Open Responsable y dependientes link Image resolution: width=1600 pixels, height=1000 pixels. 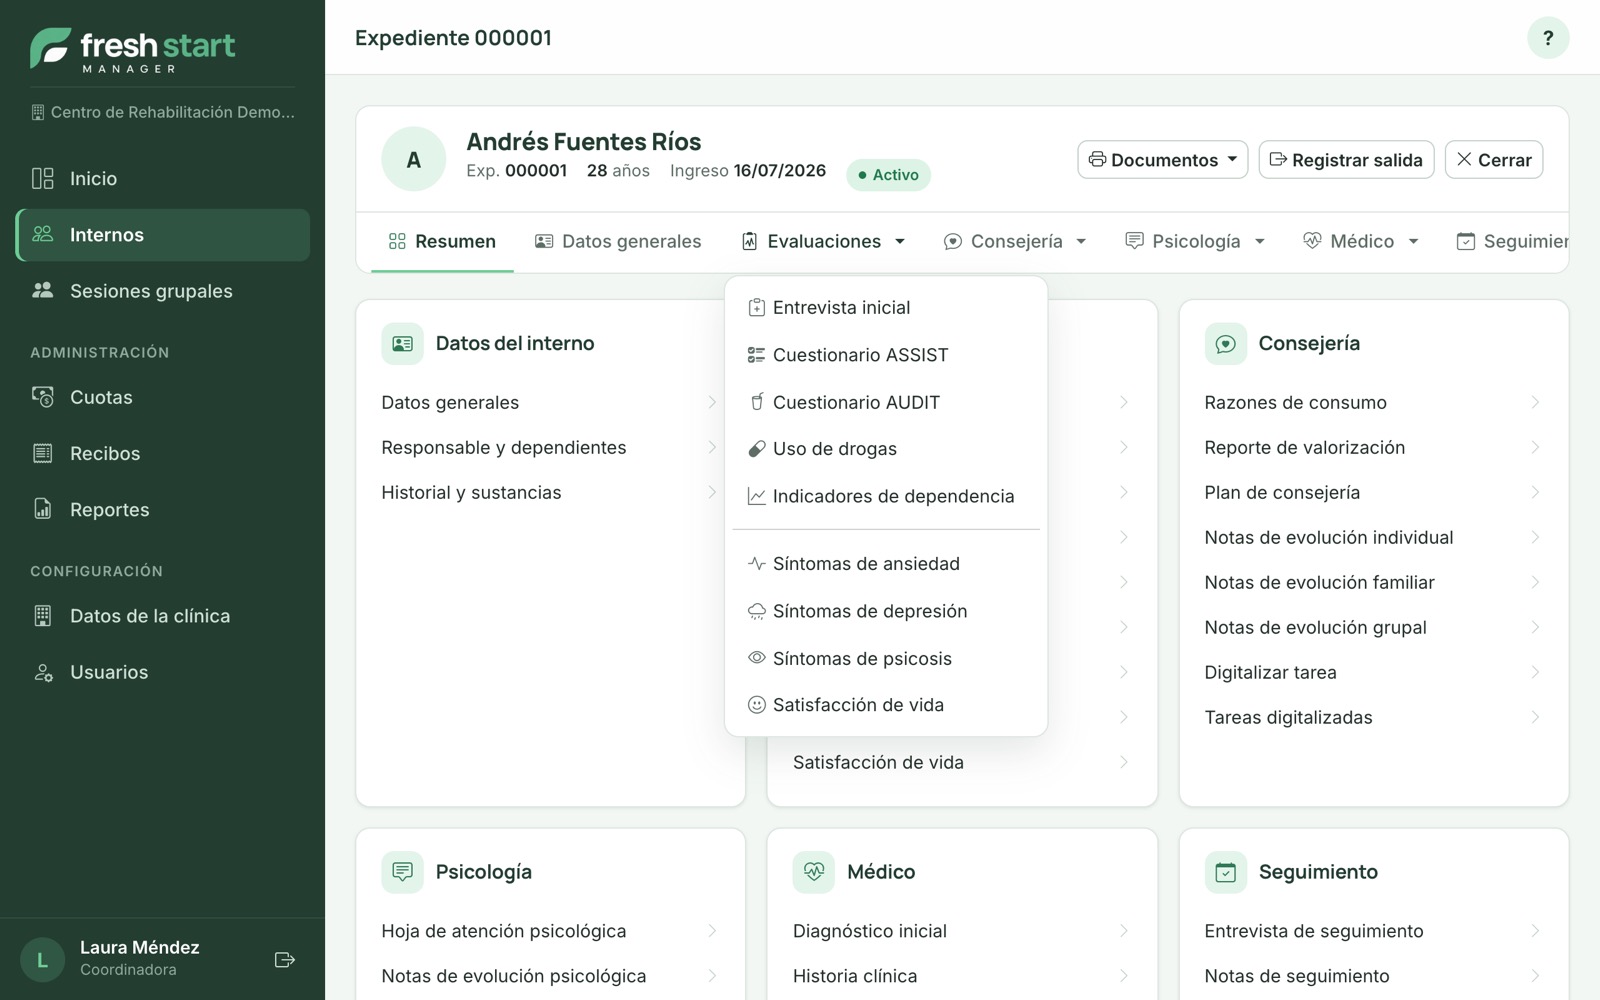[550, 447]
